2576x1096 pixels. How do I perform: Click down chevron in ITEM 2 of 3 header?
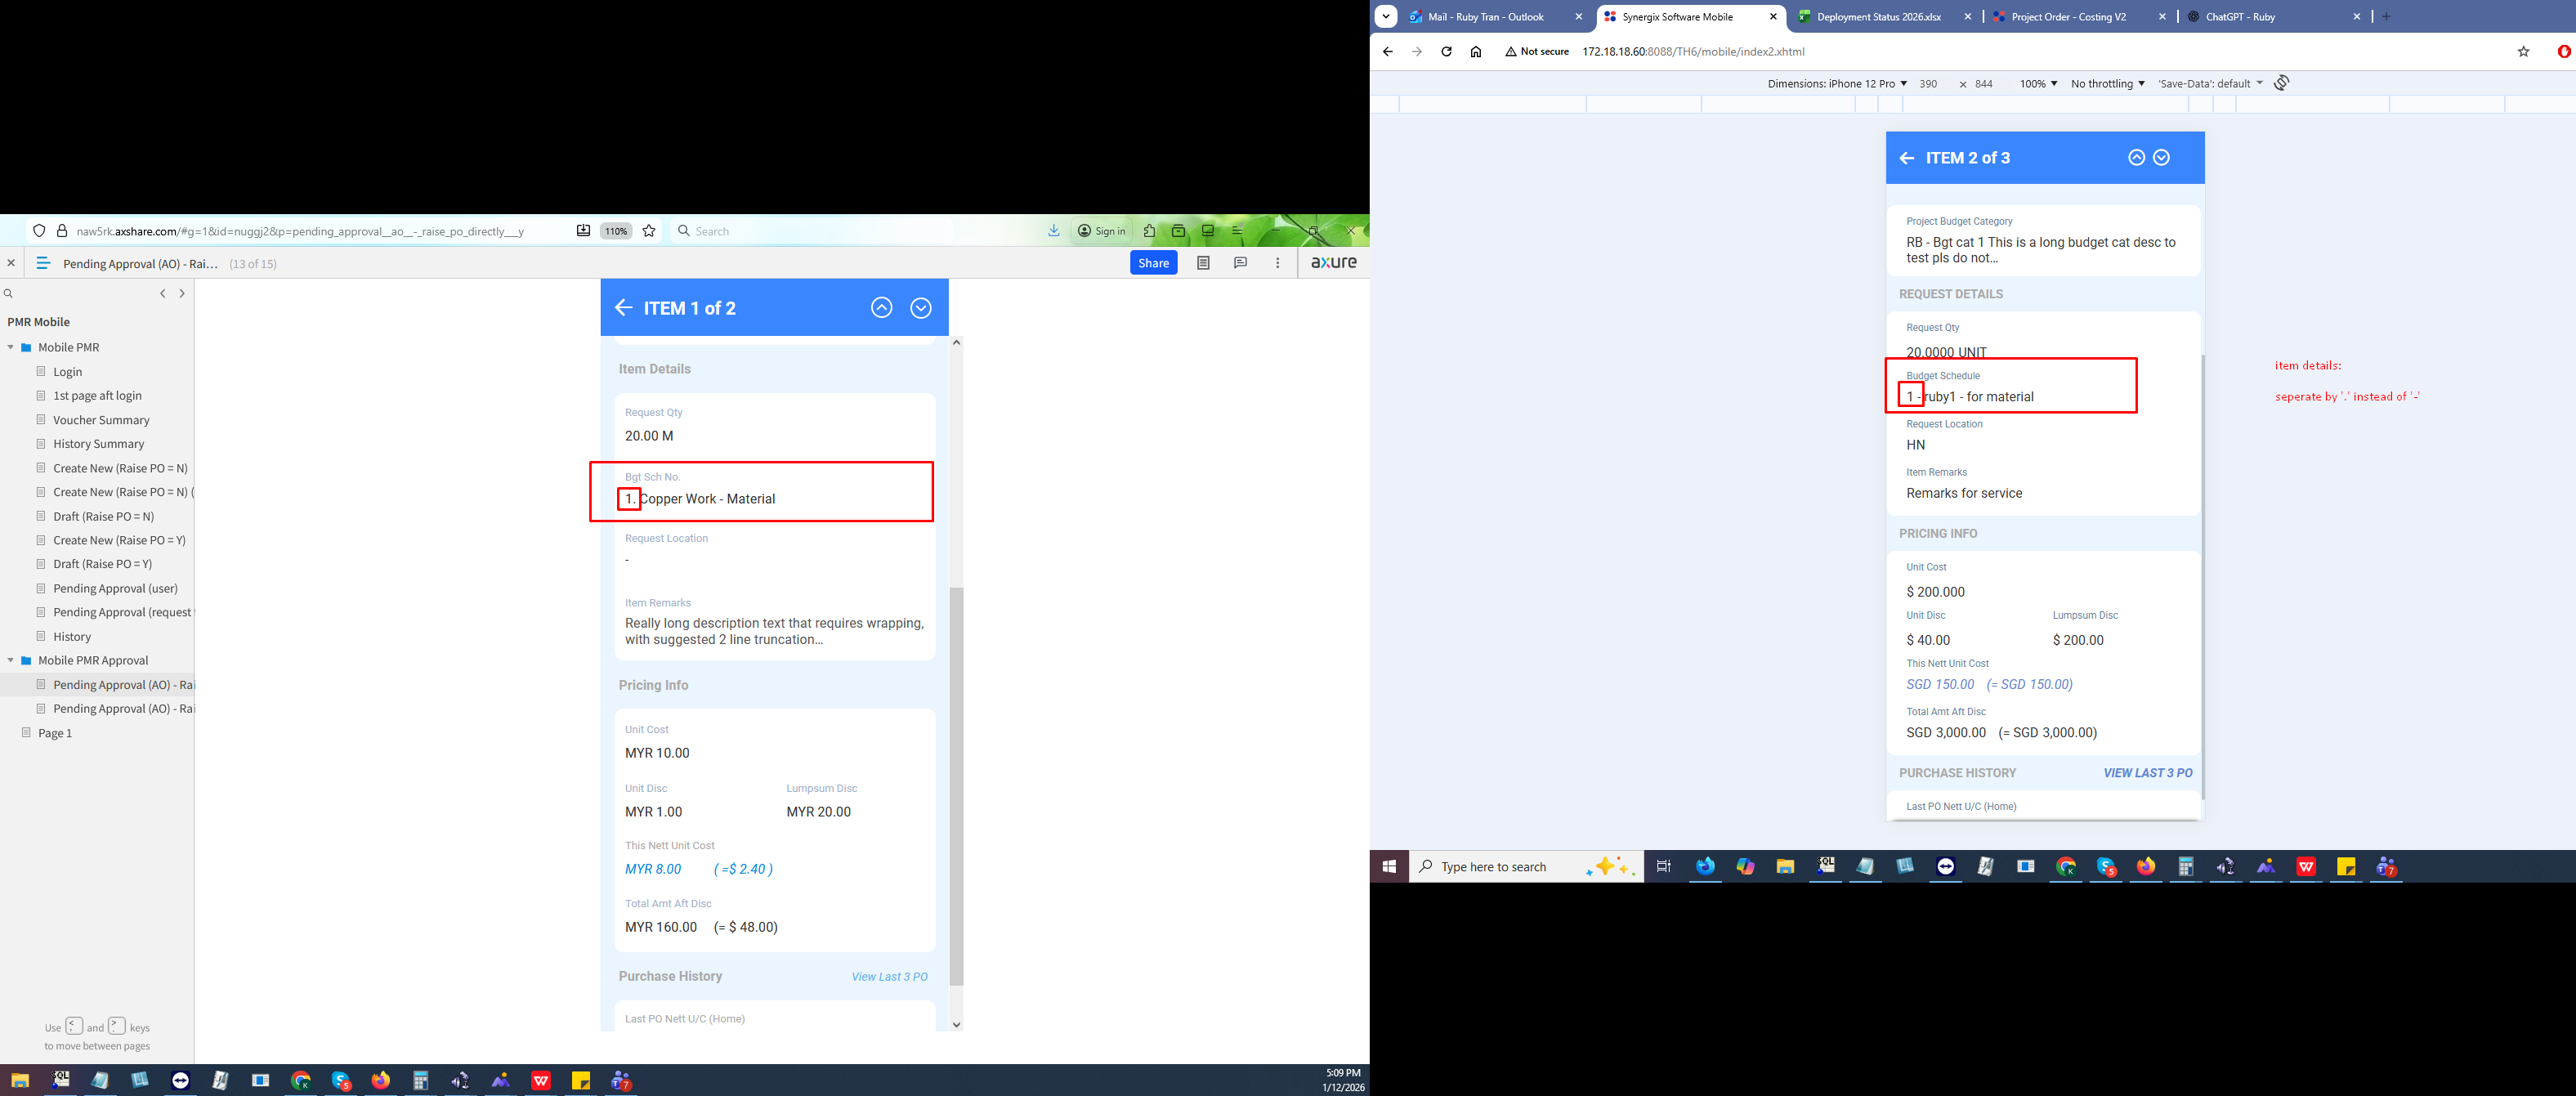click(x=2162, y=158)
